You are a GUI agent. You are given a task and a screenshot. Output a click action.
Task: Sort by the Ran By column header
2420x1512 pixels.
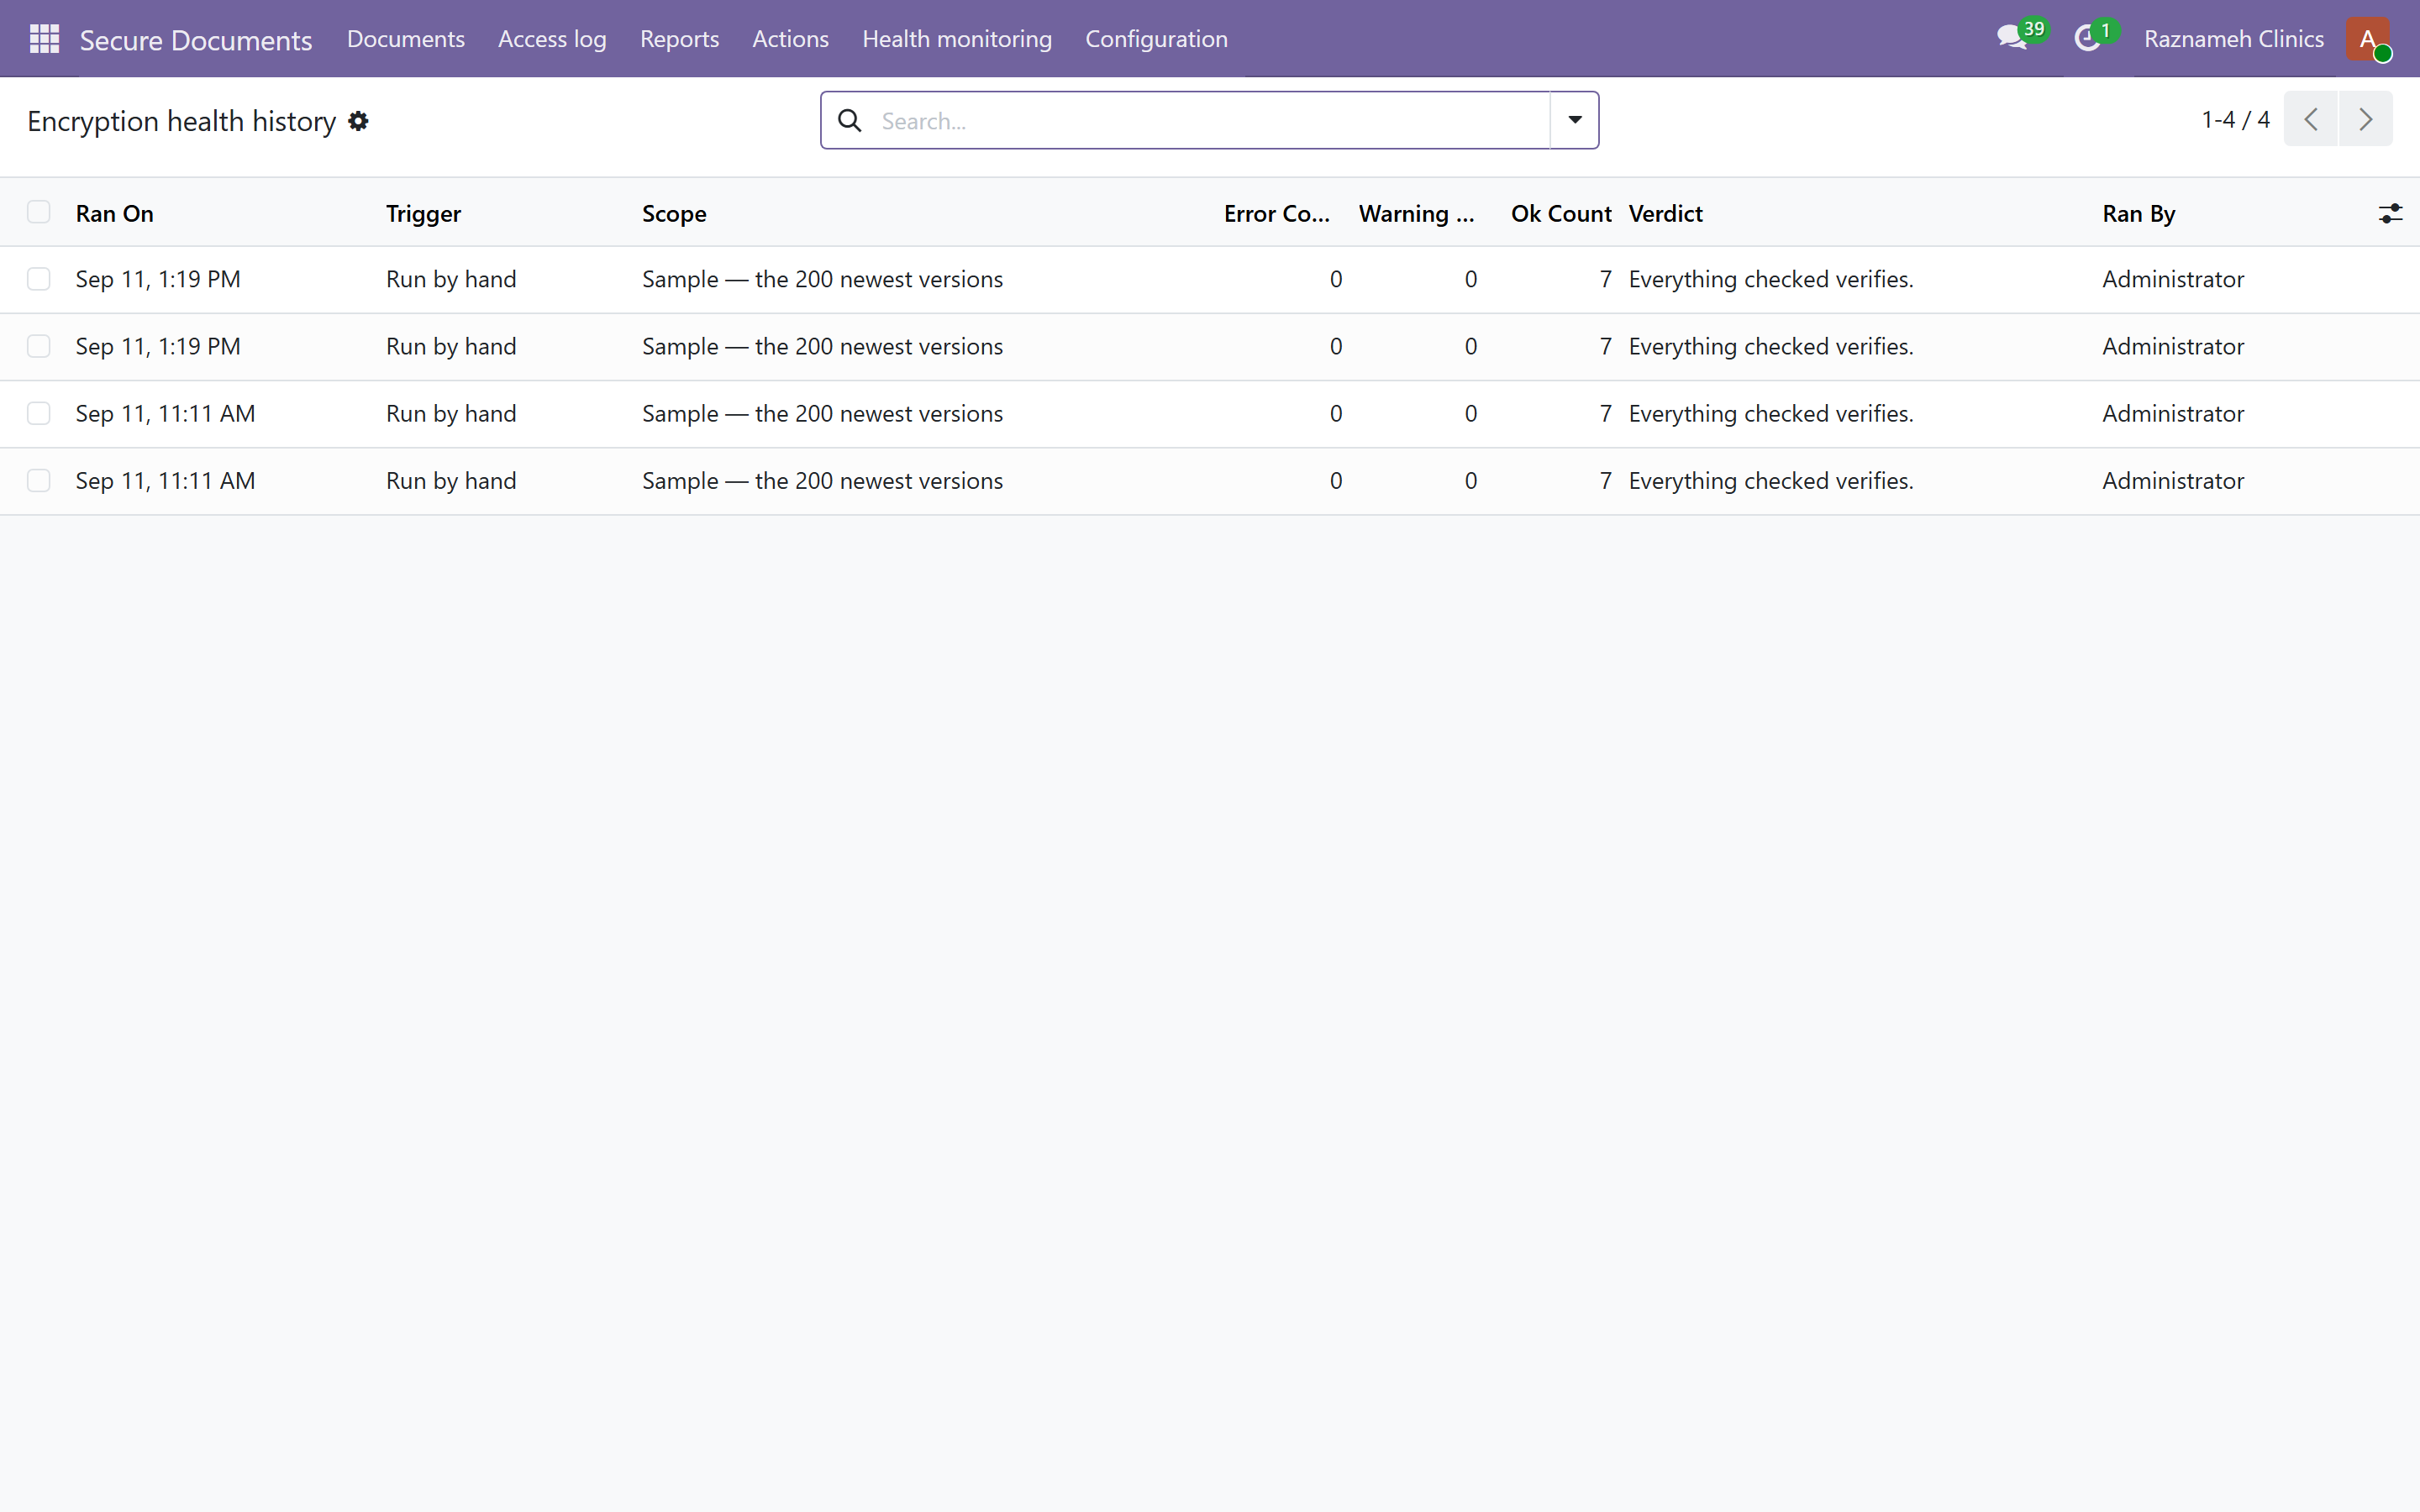tap(2138, 213)
